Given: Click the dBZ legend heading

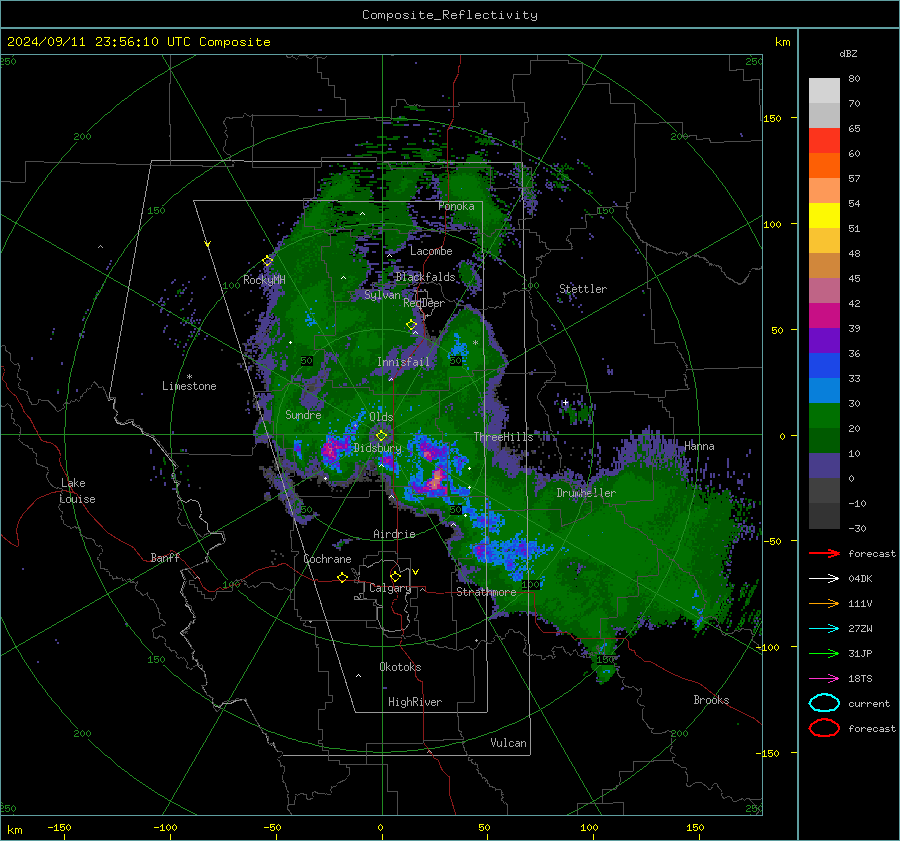Looking at the screenshot, I should [848, 54].
